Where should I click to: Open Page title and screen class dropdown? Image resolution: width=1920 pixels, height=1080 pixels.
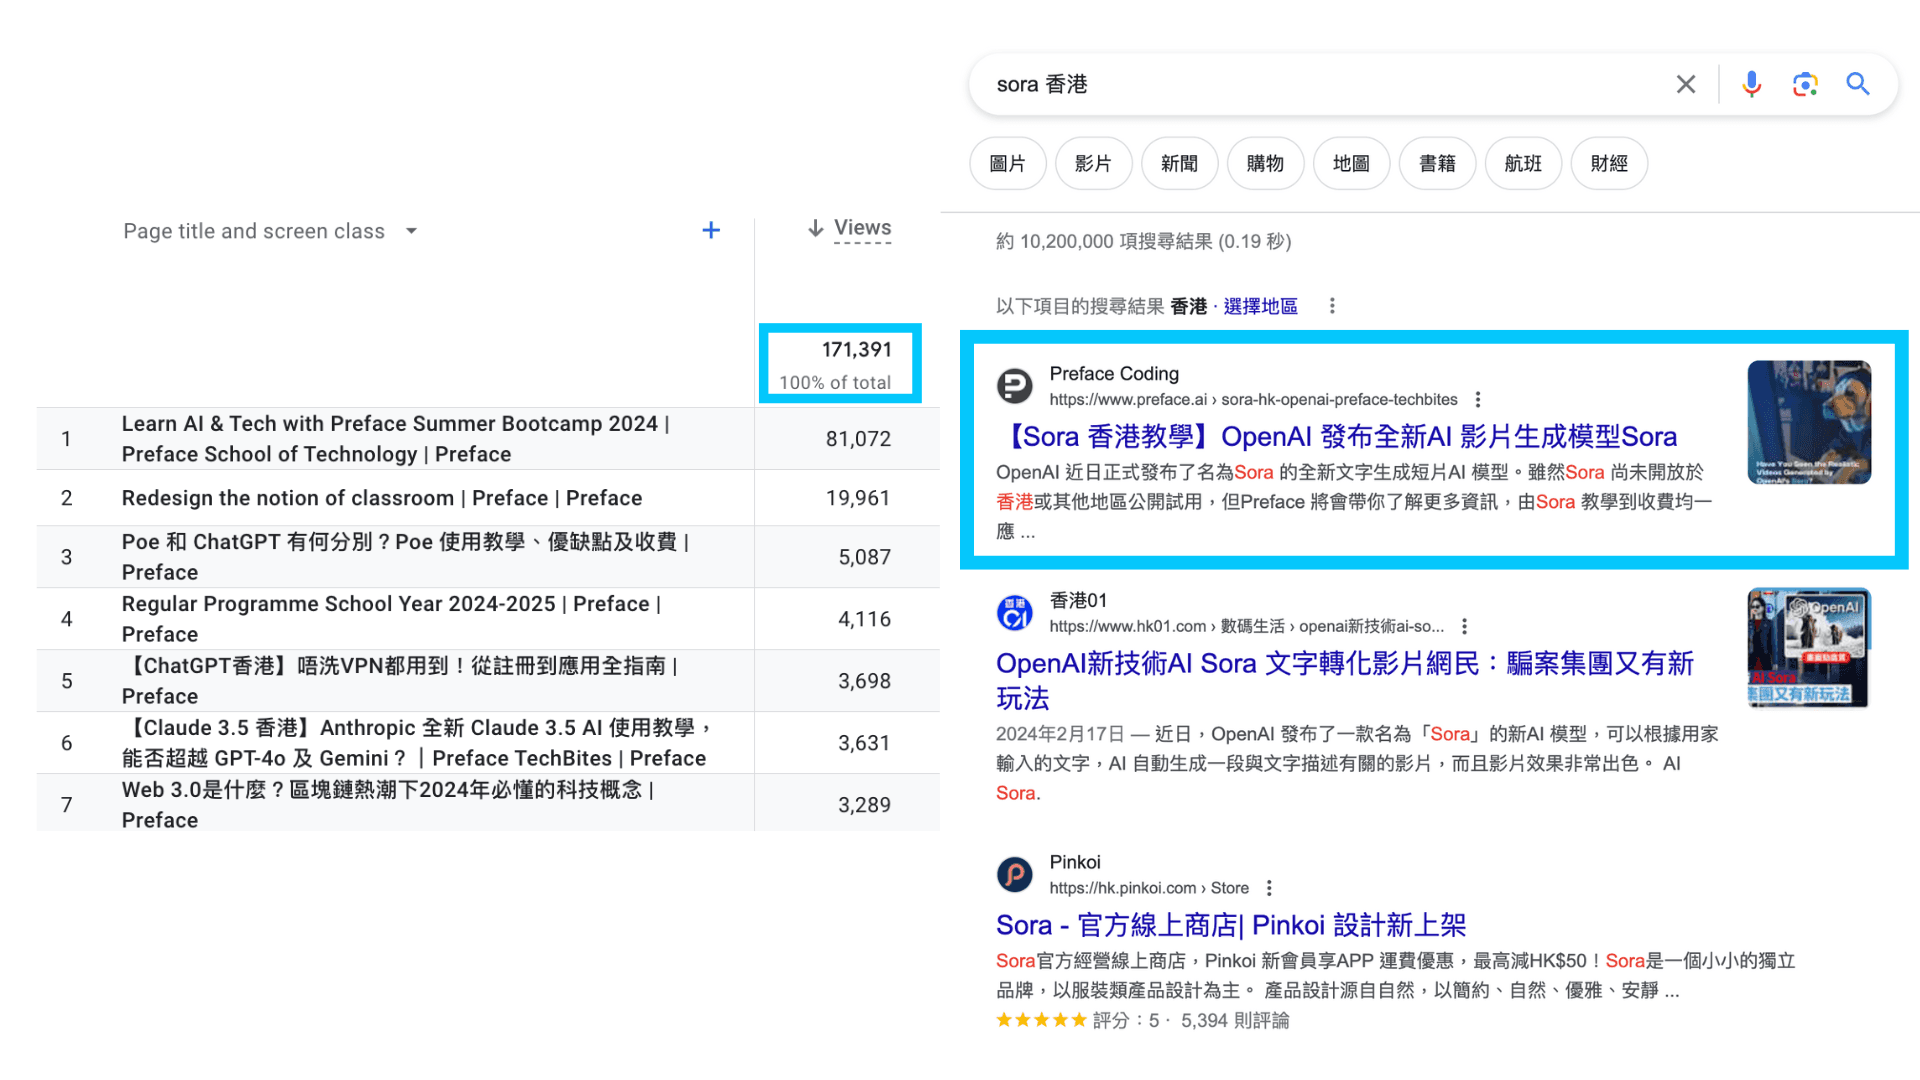(x=270, y=231)
